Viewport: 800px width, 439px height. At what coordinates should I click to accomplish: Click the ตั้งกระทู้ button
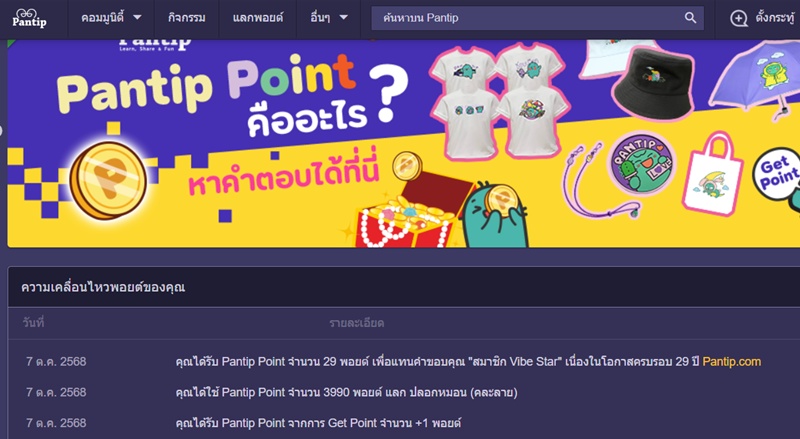764,18
